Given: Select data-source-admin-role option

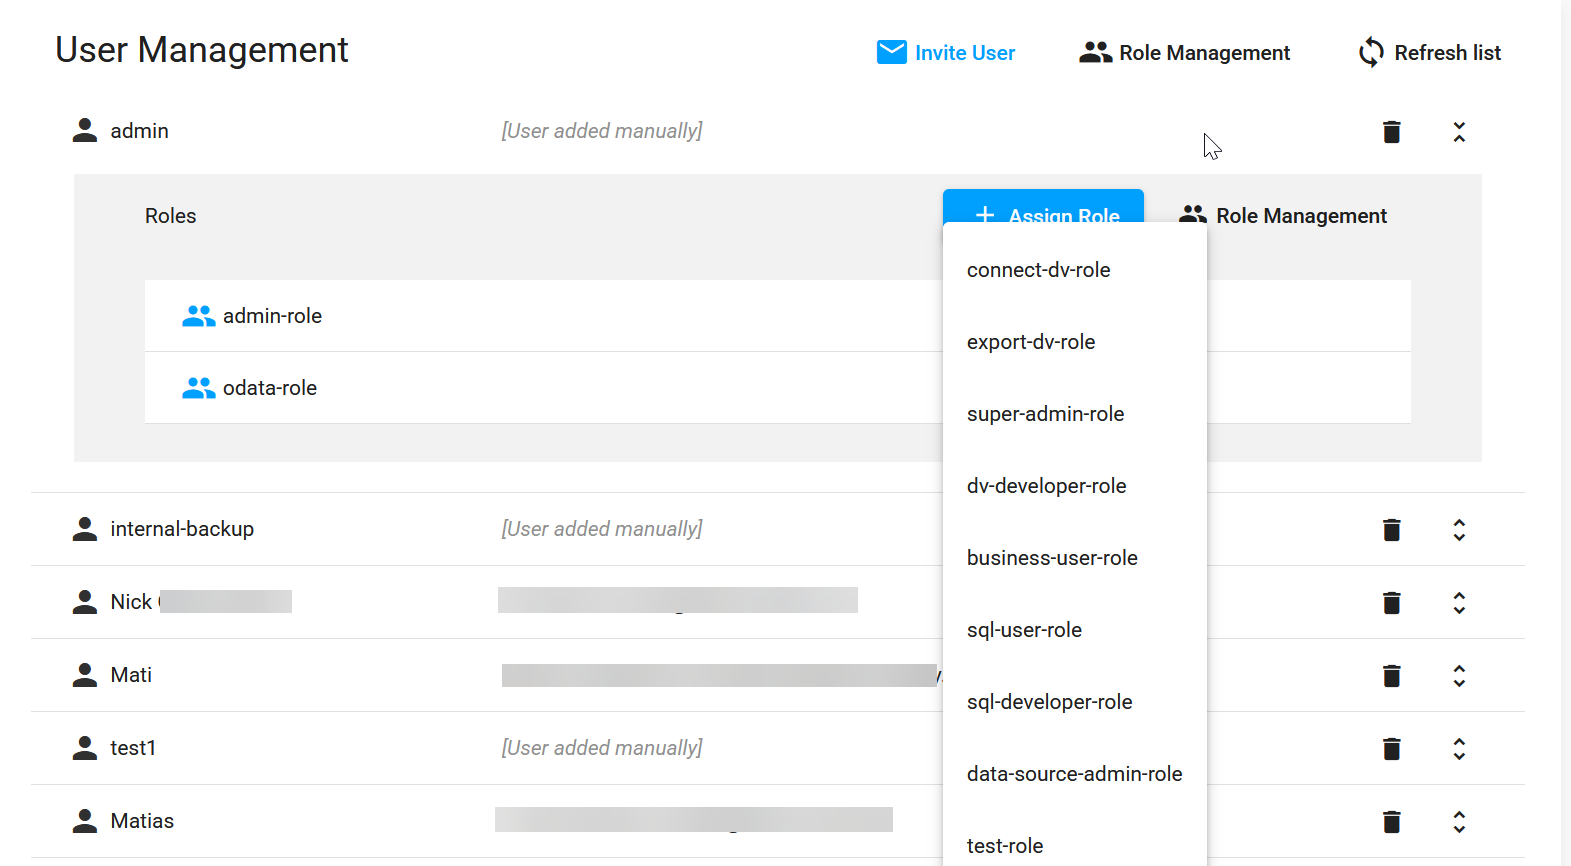Looking at the screenshot, I should (1074, 774).
